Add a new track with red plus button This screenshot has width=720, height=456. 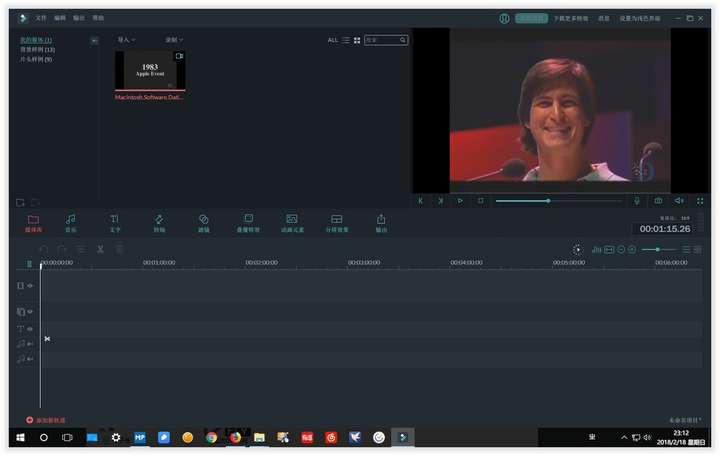(29, 420)
